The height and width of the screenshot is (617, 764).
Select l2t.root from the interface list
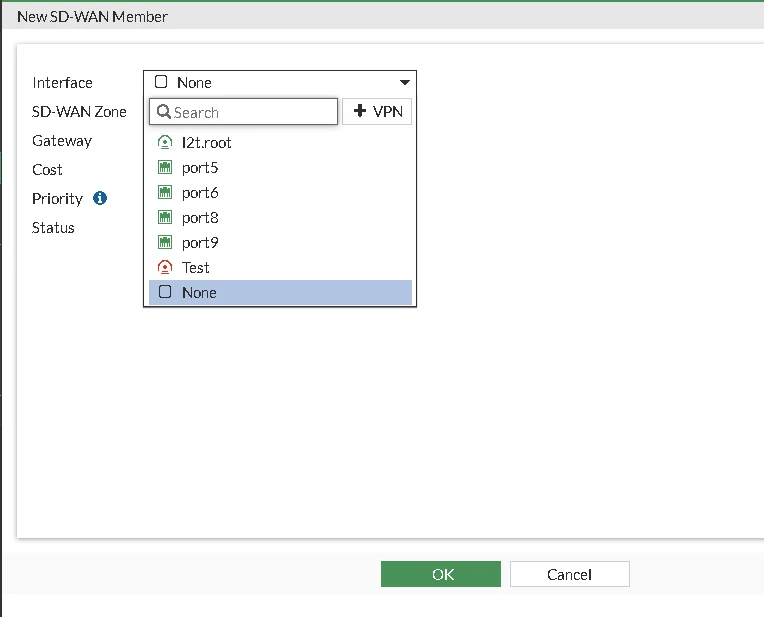coord(280,142)
